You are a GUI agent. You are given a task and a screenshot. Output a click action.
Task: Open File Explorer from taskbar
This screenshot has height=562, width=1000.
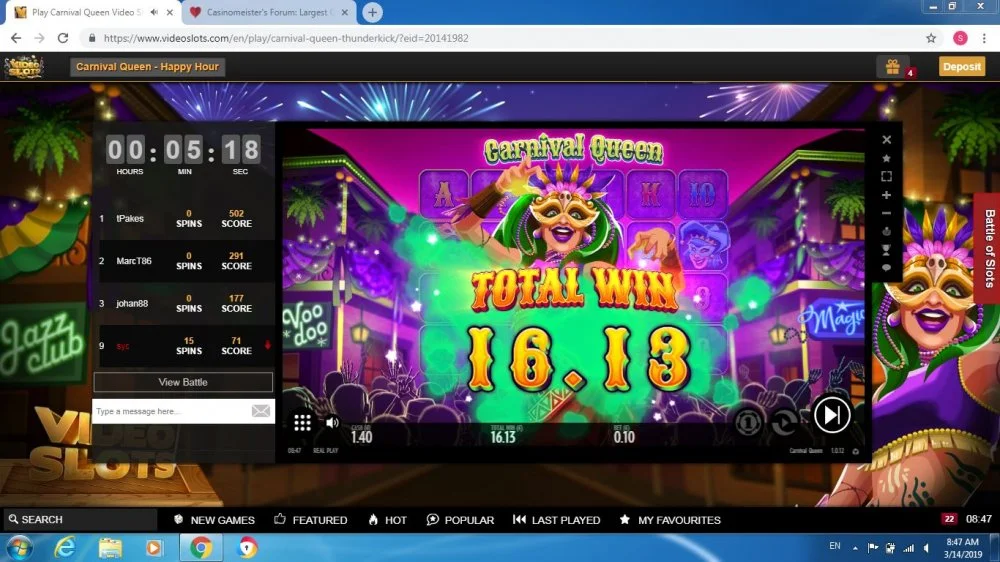click(x=110, y=548)
